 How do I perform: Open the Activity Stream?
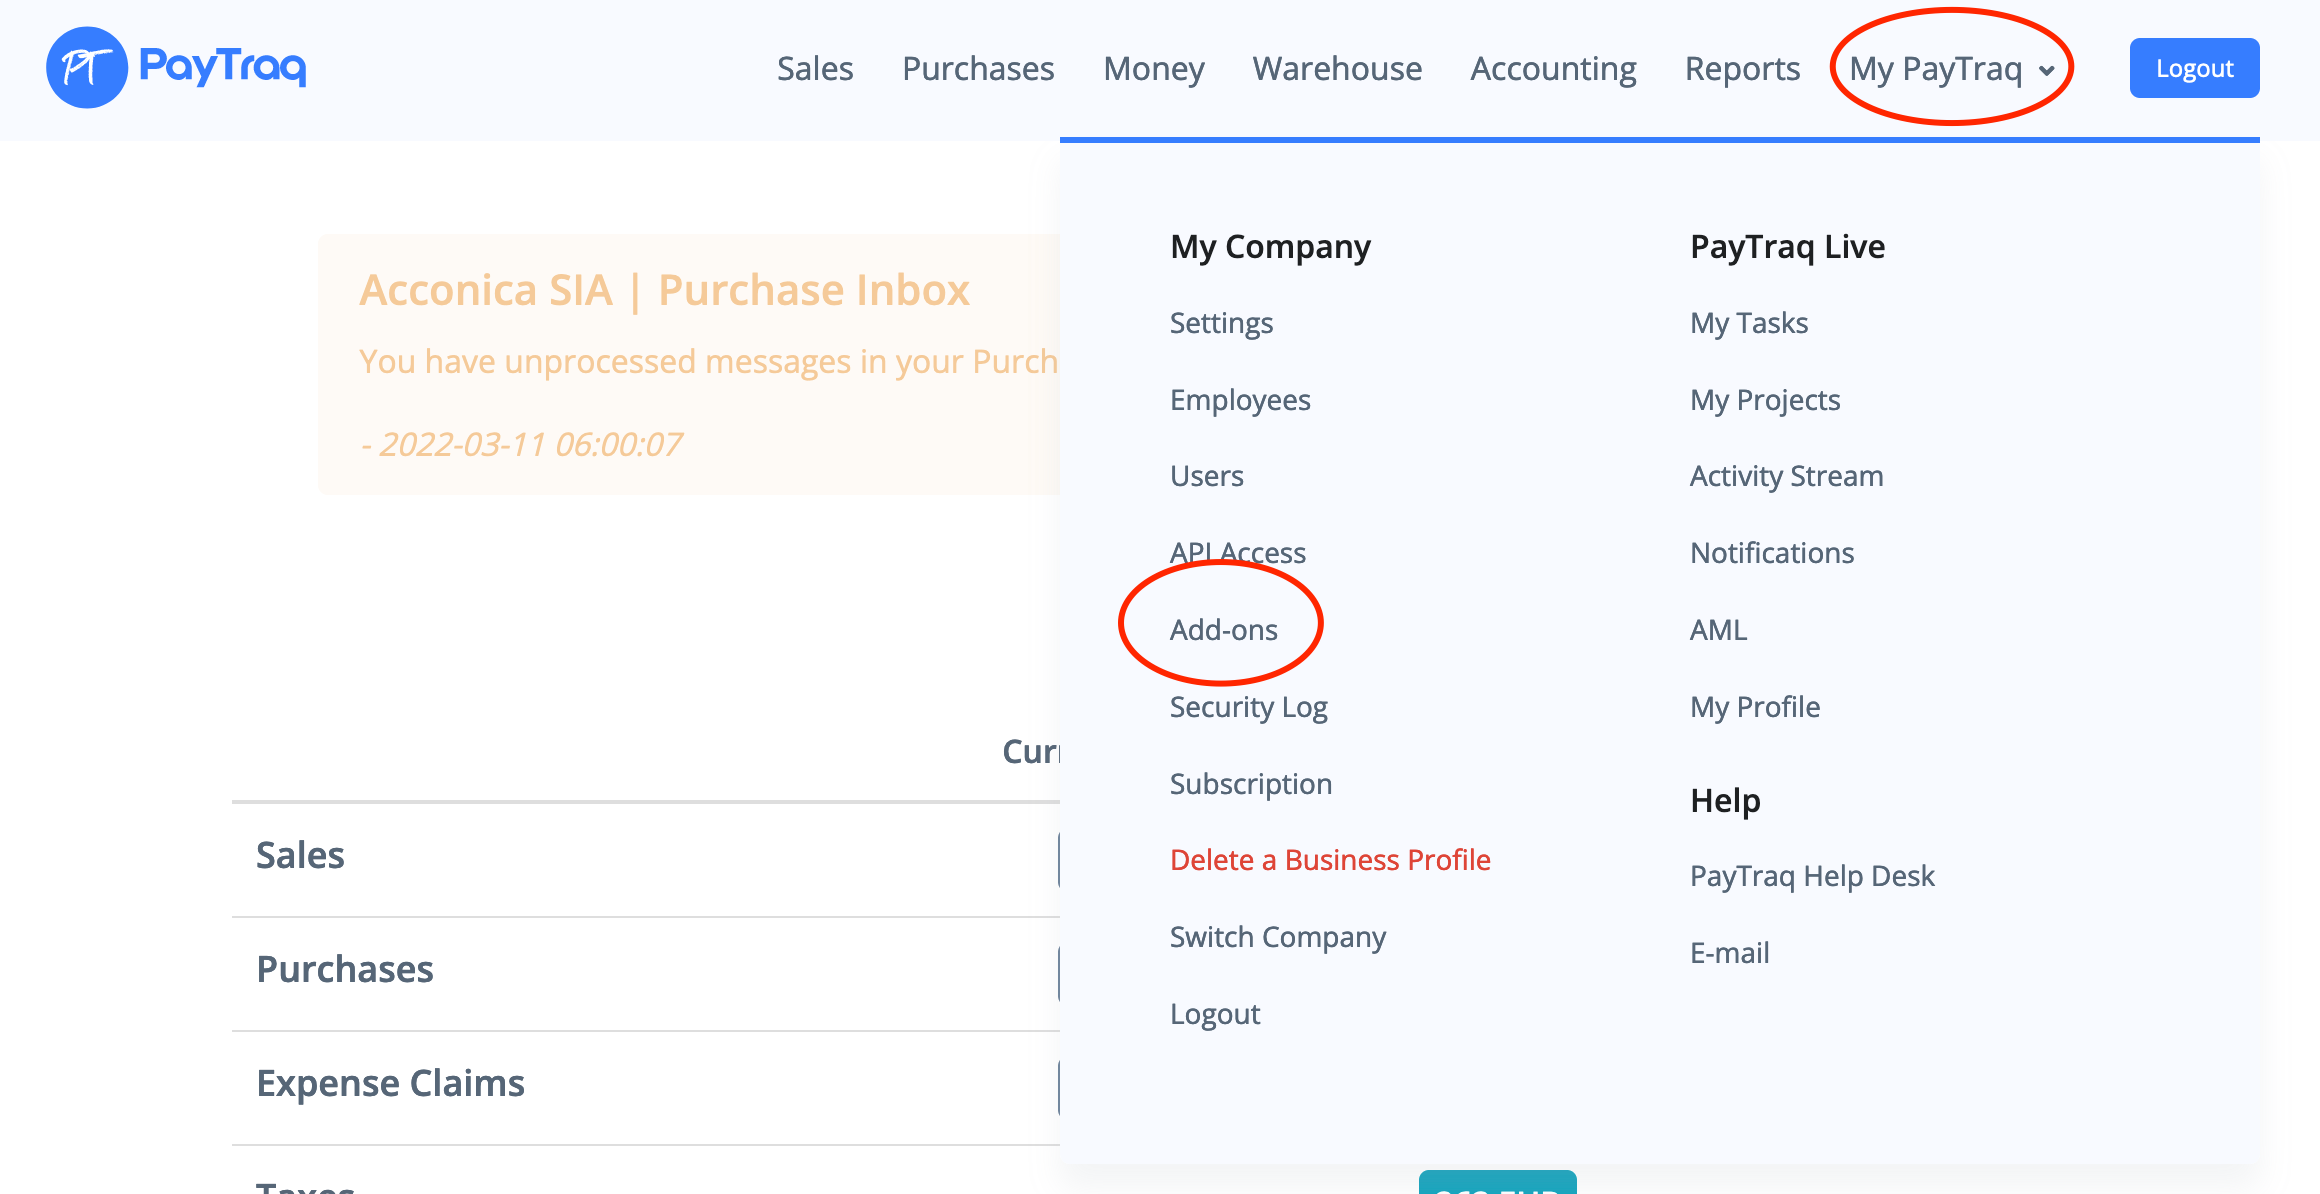(x=1785, y=476)
